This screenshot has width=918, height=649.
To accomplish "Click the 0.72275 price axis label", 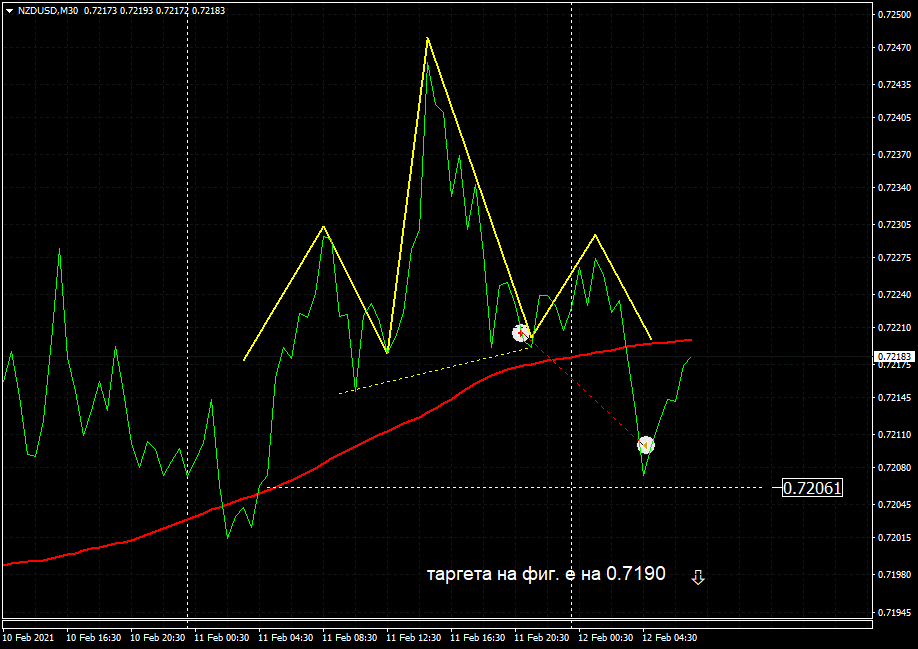I will [x=895, y=257].
